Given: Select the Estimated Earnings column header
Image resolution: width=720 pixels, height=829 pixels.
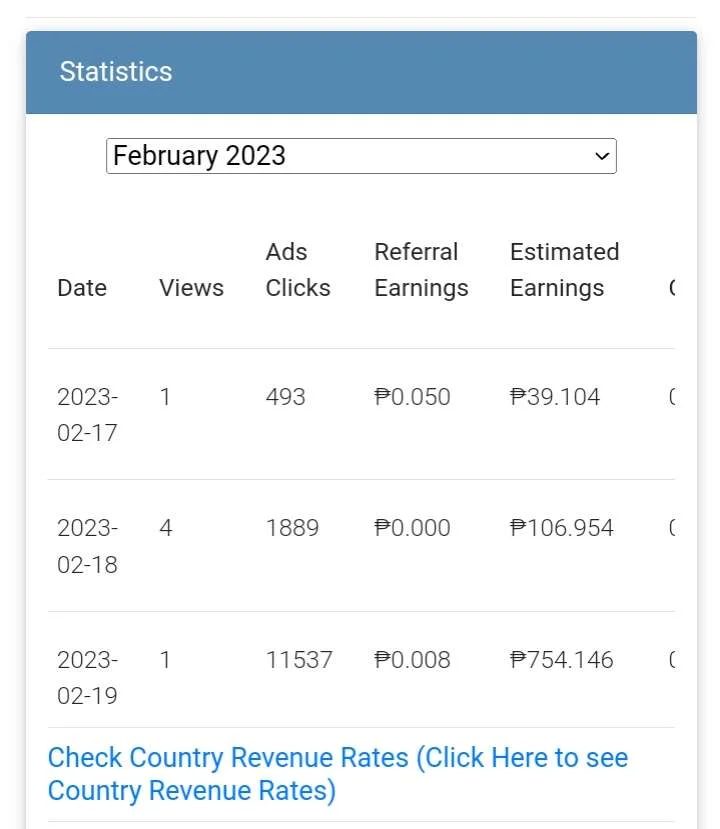Looking at the screenshot, I should coord(565,270).
